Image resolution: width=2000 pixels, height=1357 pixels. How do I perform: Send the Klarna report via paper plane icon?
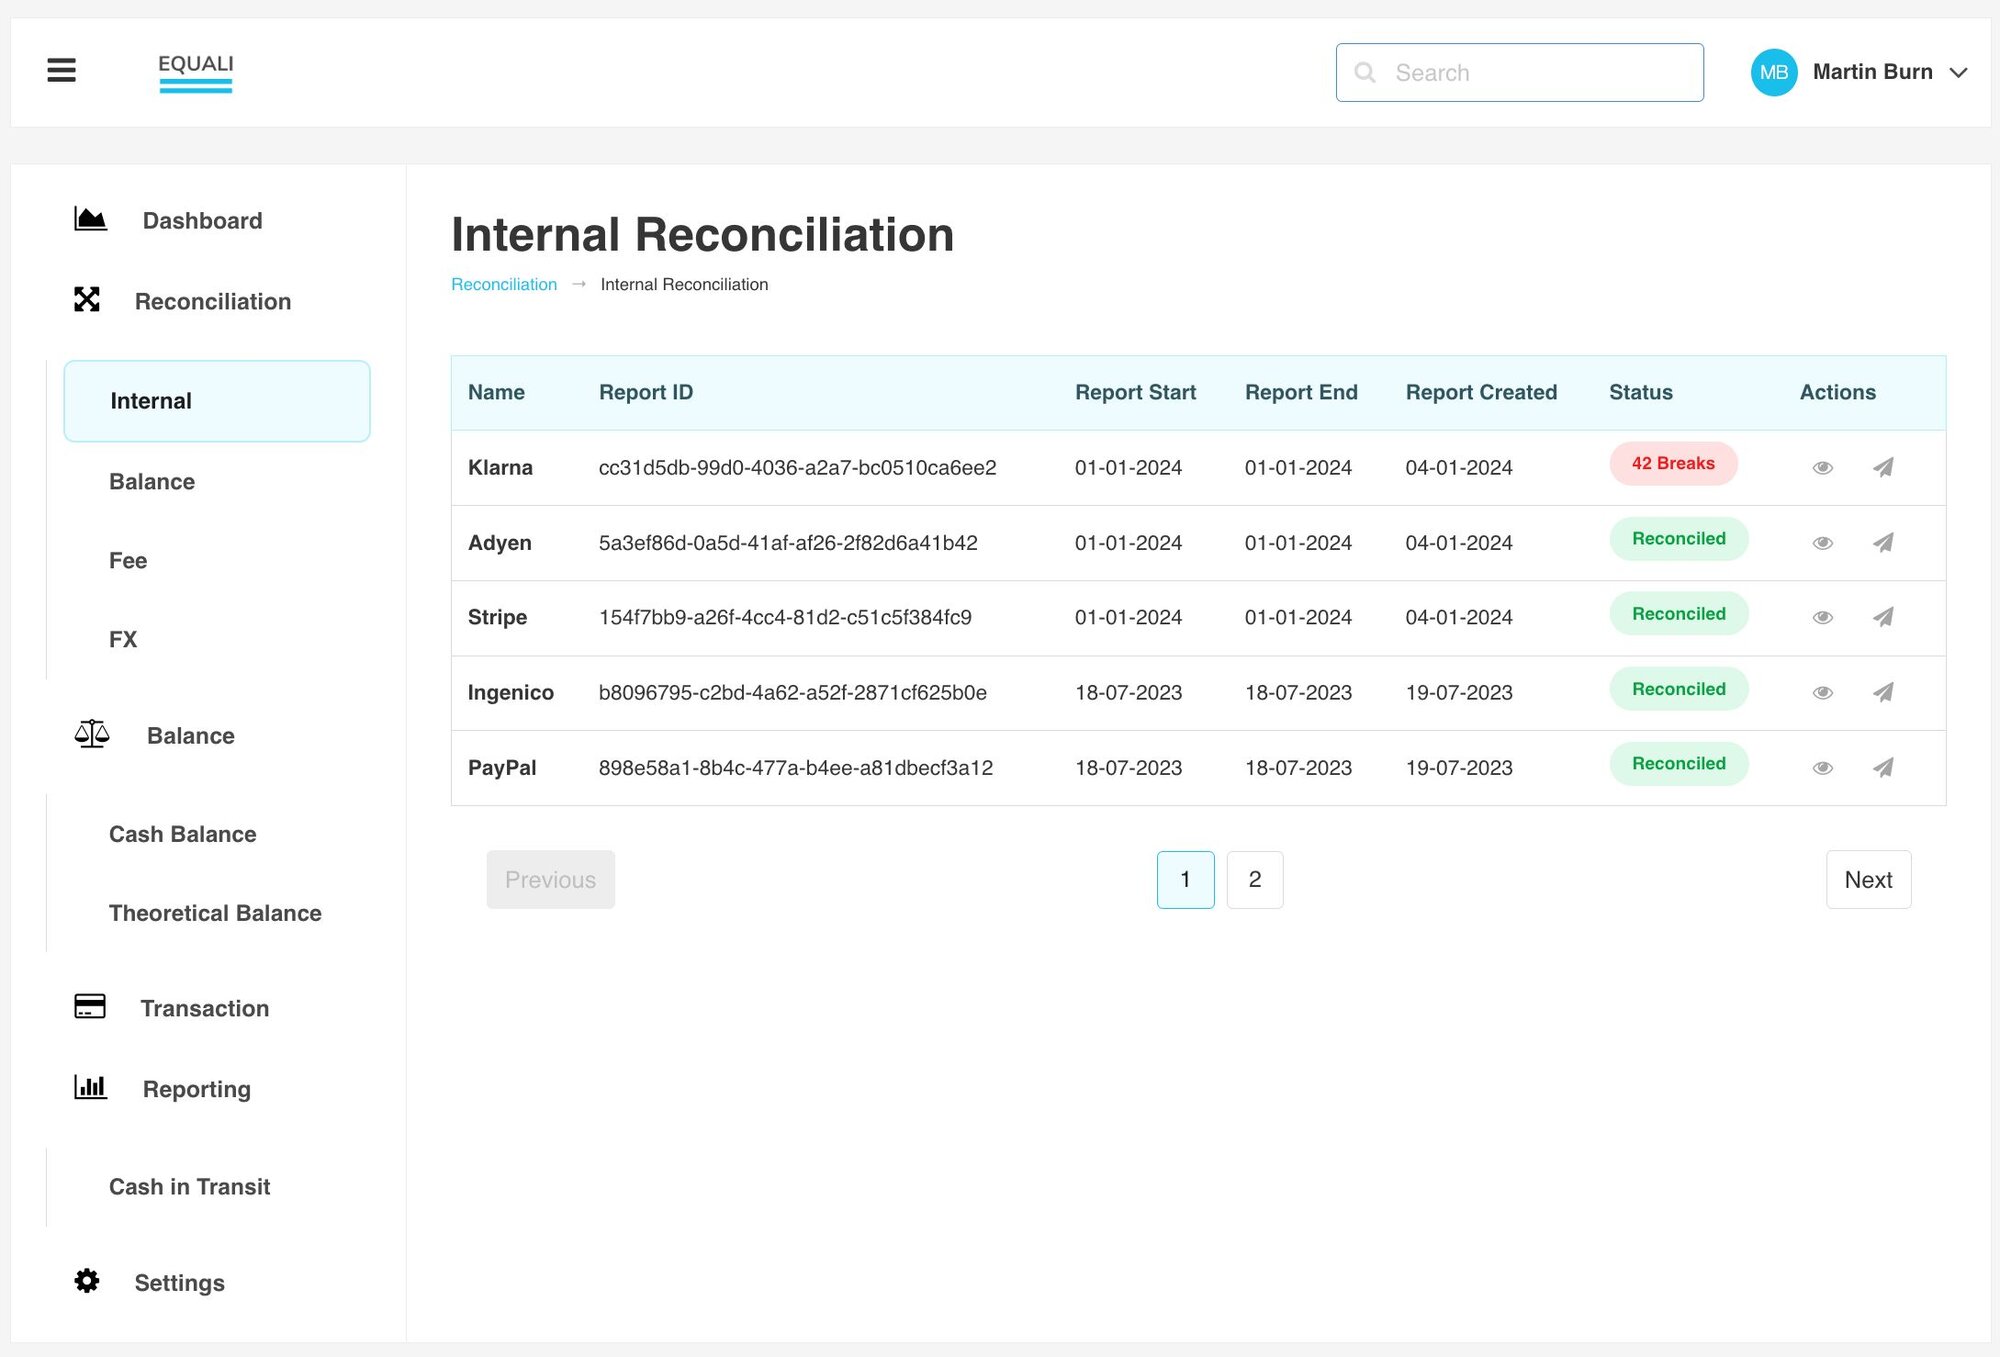click(1883, 467)
